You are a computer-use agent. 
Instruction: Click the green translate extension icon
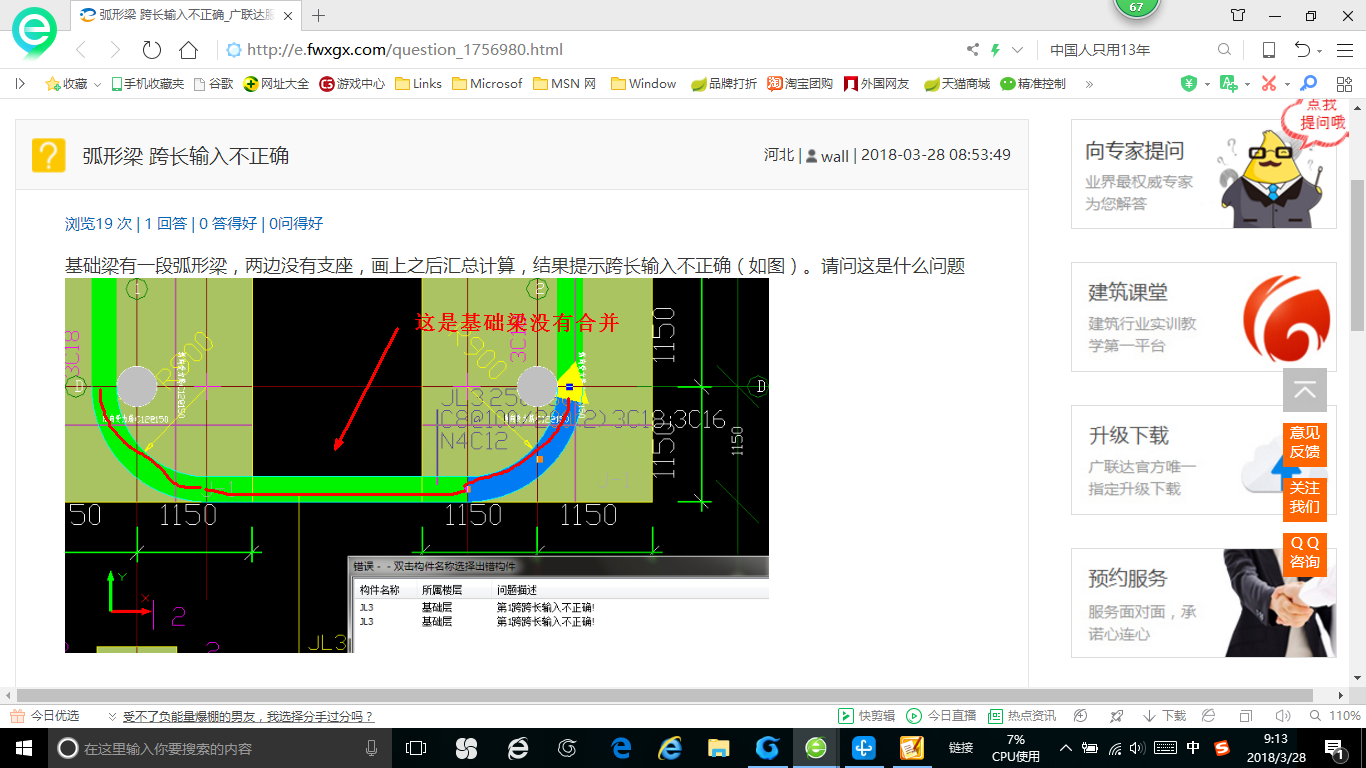pyautogui.click(x=1229, y=84)
